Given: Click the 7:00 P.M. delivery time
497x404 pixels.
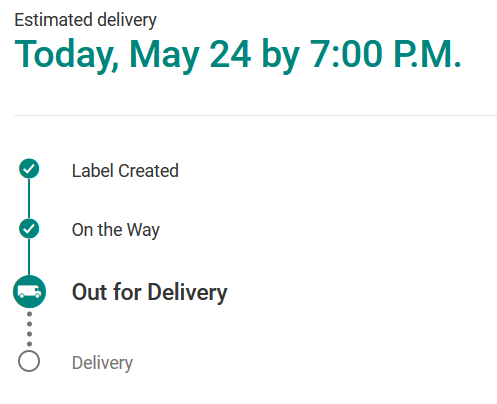Looking at the screenshot, I should 386,54.
